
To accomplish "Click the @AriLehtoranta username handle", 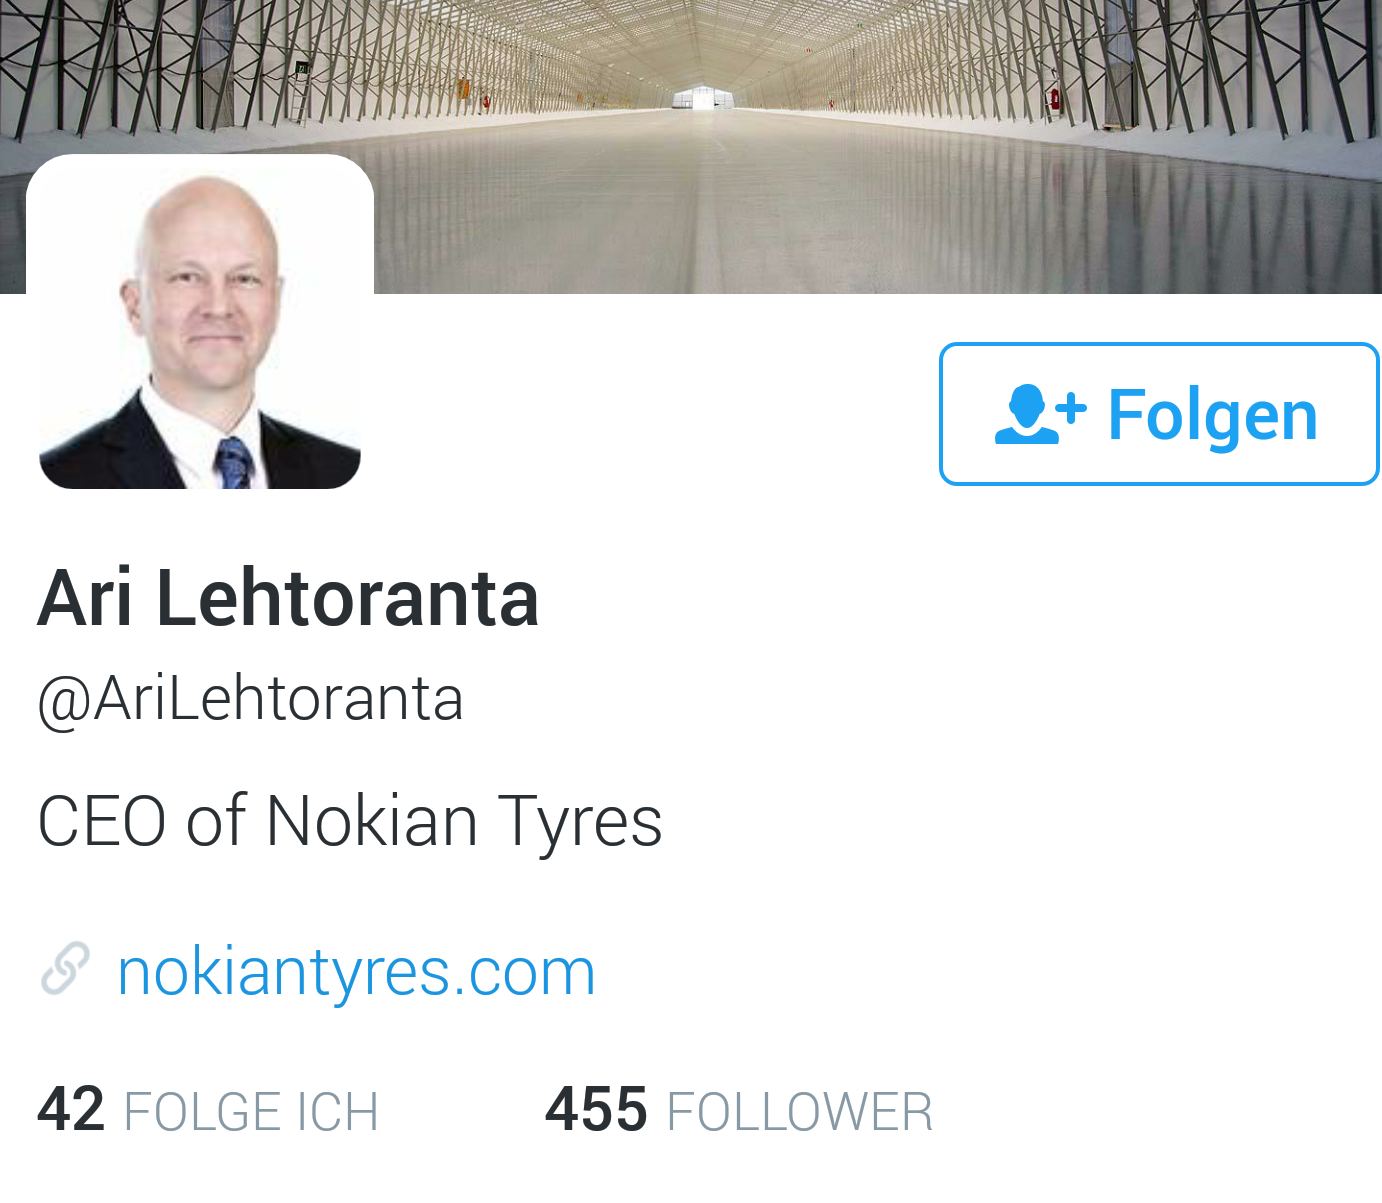I will pos(250,699).
